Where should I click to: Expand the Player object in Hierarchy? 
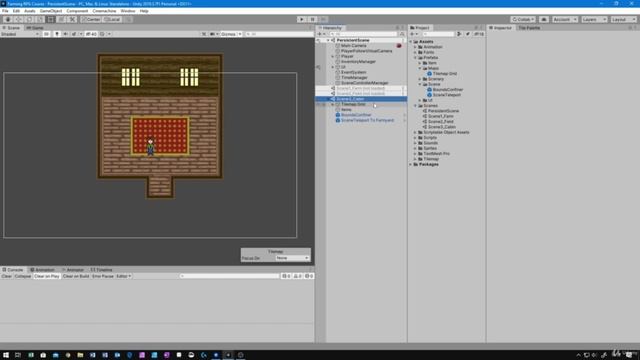pyautogui.click(x=333, y=56)
